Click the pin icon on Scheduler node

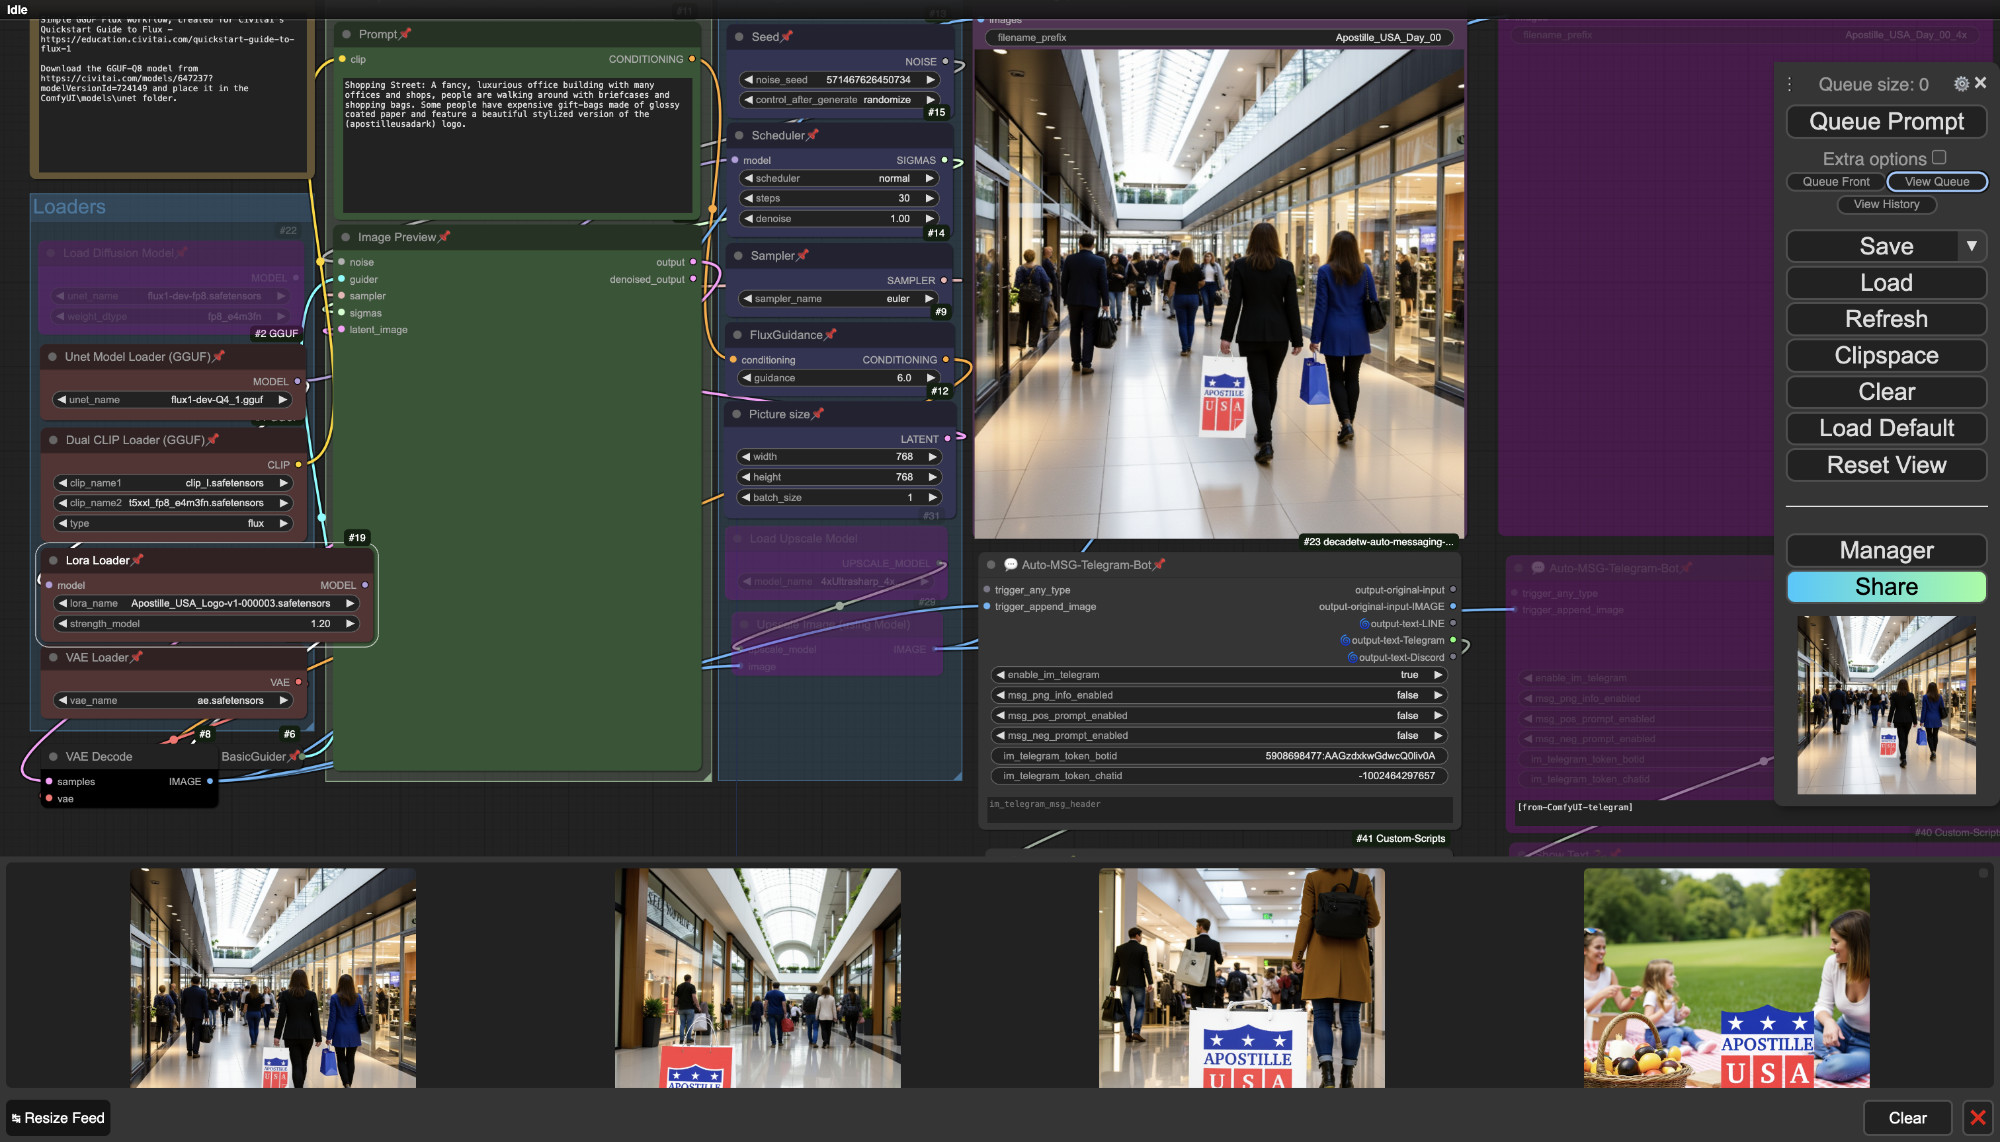(812, 135)
